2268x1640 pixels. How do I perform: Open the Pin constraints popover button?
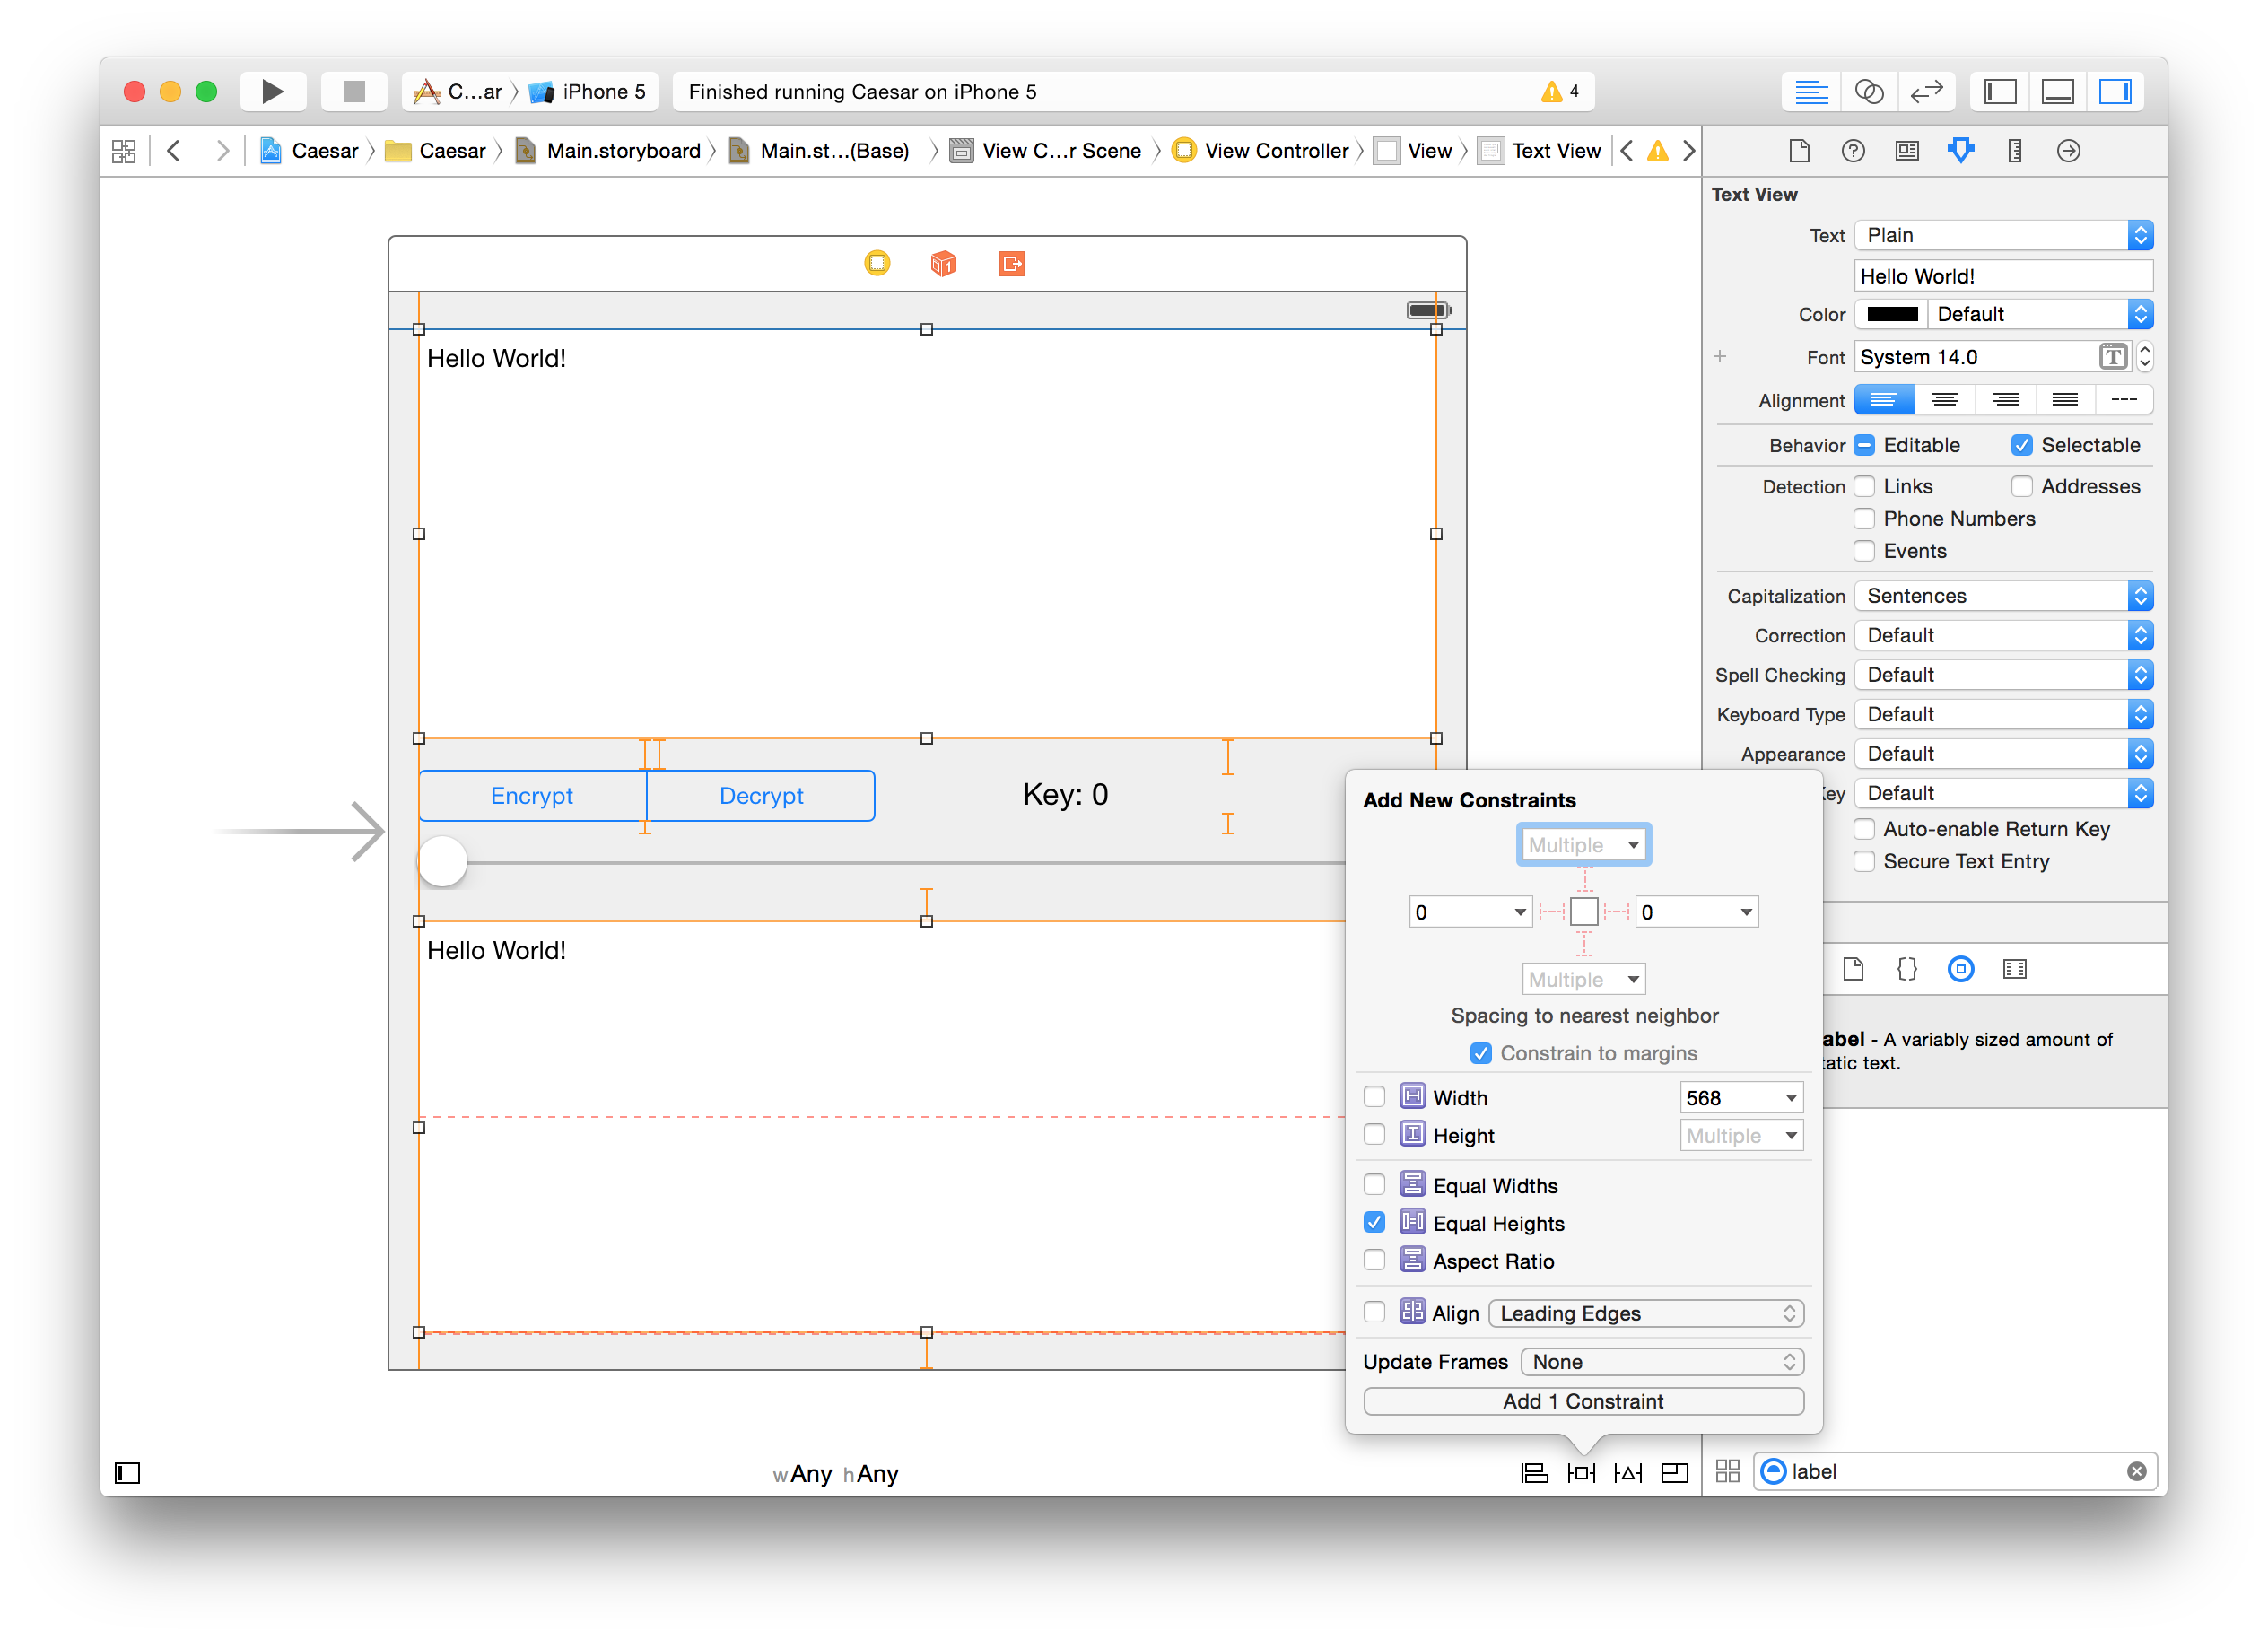click(x=1581, y=1472)
